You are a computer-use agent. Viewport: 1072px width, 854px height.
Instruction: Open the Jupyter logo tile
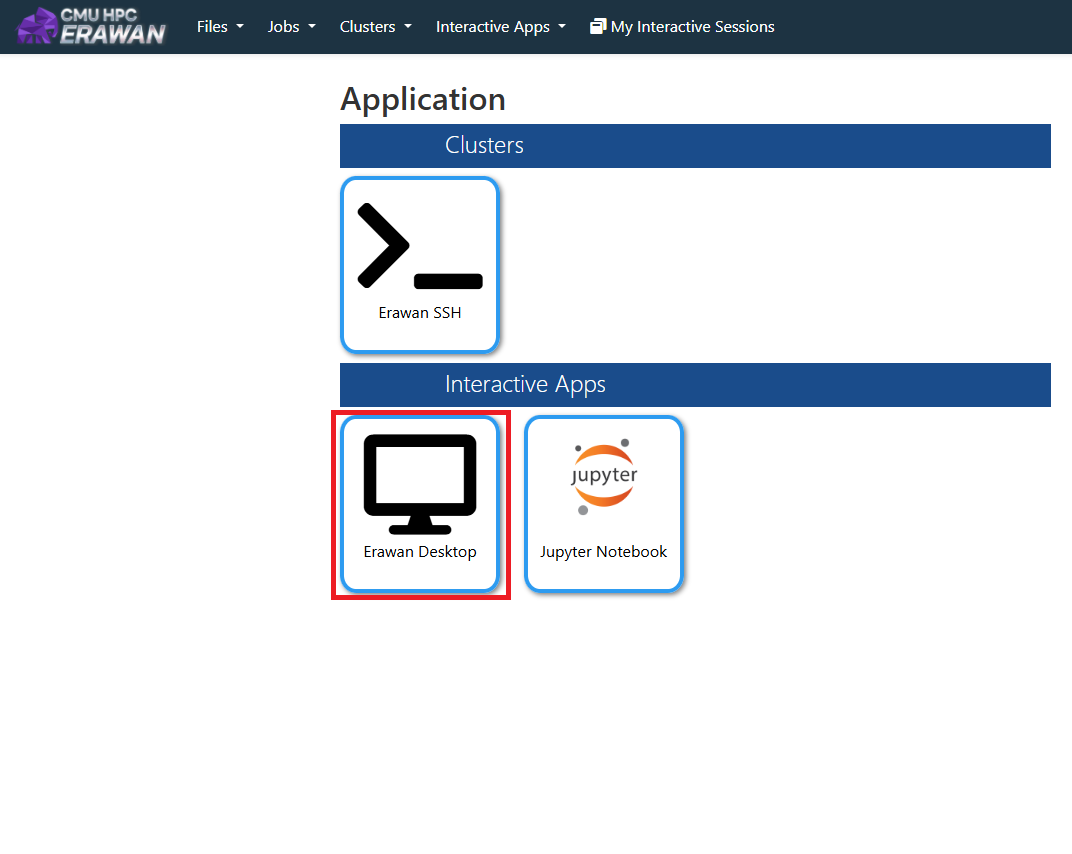pyautogui.click(x=604, y=478)
